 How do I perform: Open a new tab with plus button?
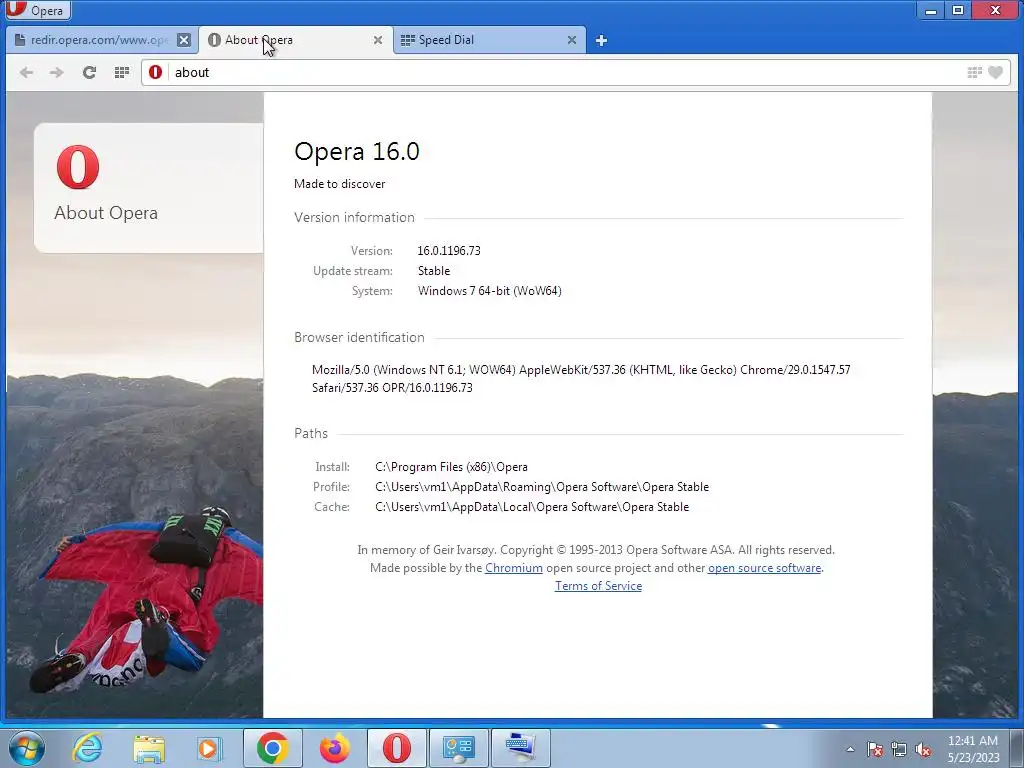(601, 40)
